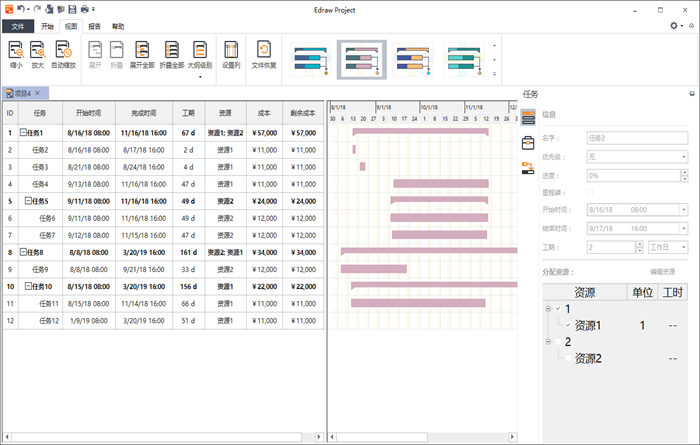Click the Save floppy disk icon
Image resolution: width=700 pixels, height=445 pixels.
(72, 9)
